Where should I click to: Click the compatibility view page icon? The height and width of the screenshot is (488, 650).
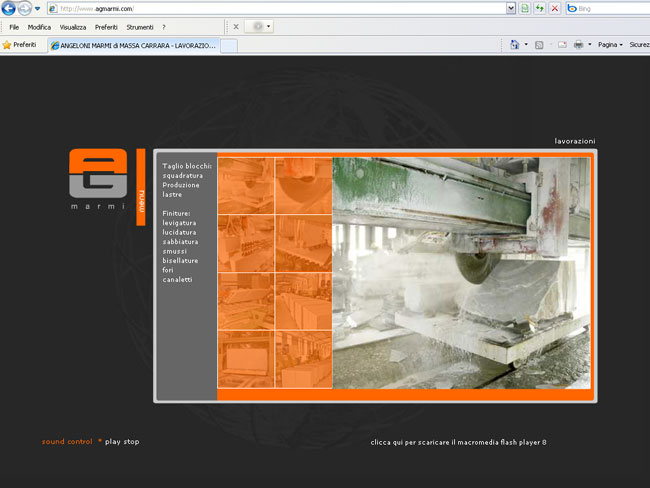[525, 8]
